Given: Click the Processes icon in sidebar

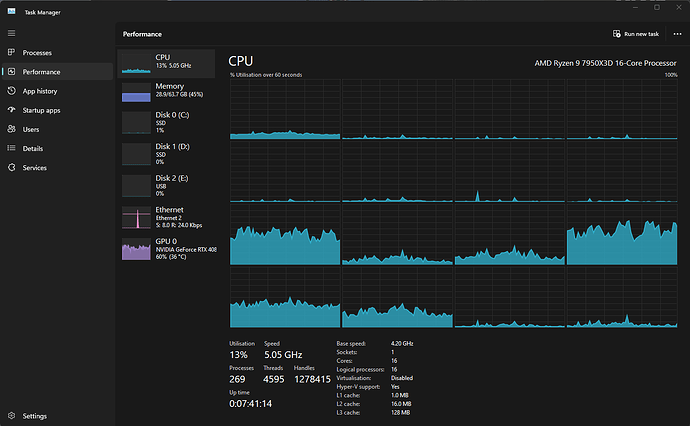Looking at the screenshot, I should click(x=11, y=52).
